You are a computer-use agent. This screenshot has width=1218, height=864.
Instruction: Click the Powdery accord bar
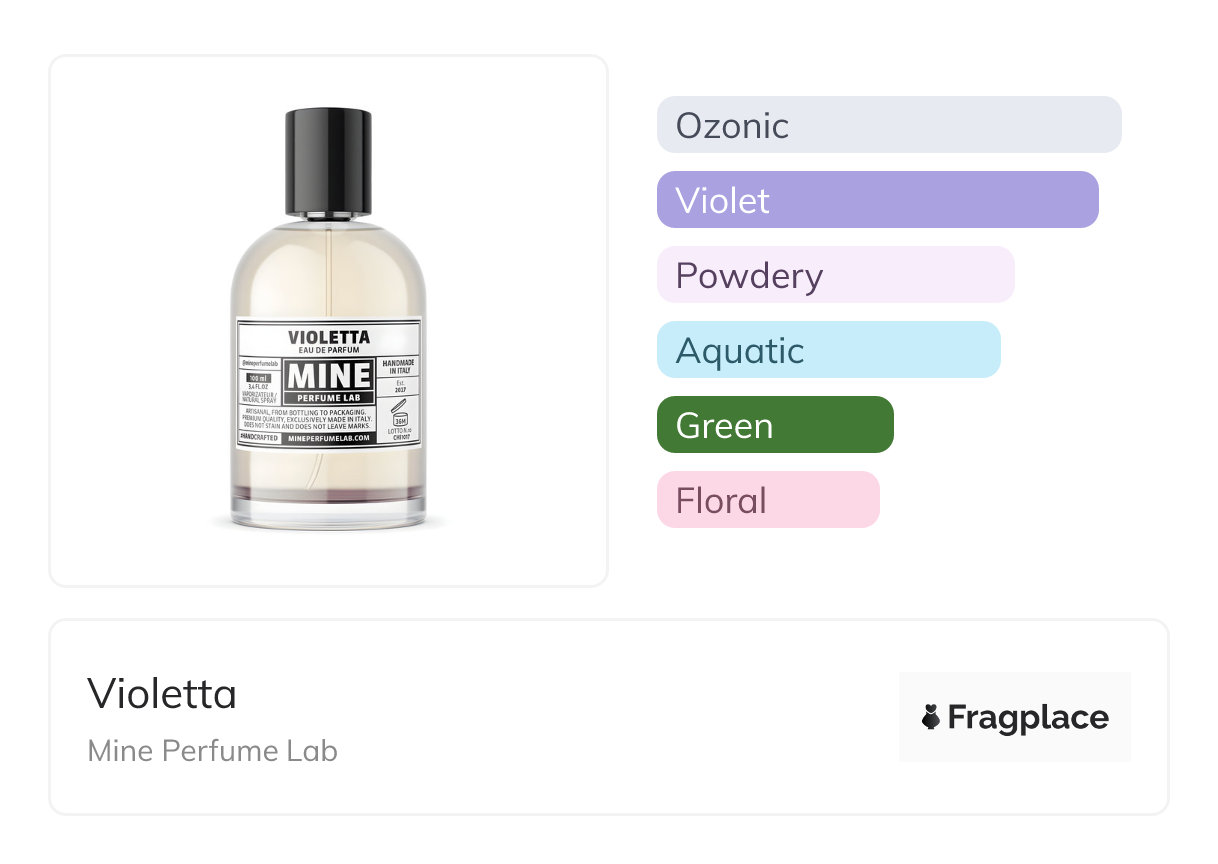pyautogui.click(x=835, y=275)
